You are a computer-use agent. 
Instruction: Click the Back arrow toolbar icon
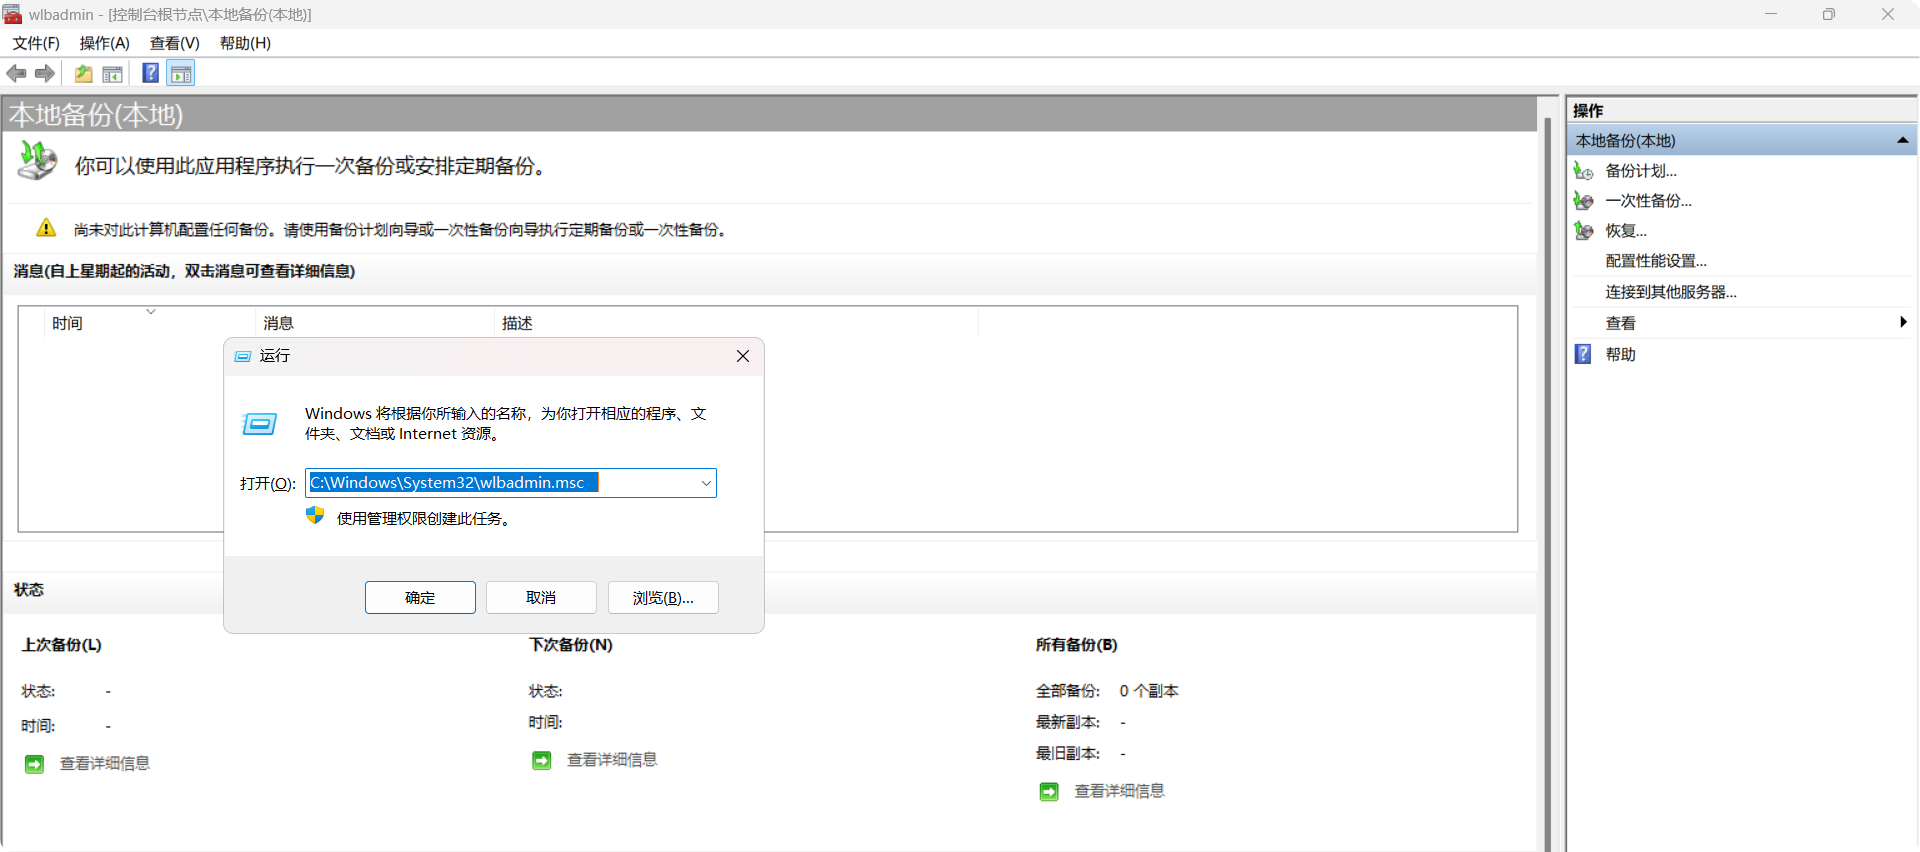point(16,73)
